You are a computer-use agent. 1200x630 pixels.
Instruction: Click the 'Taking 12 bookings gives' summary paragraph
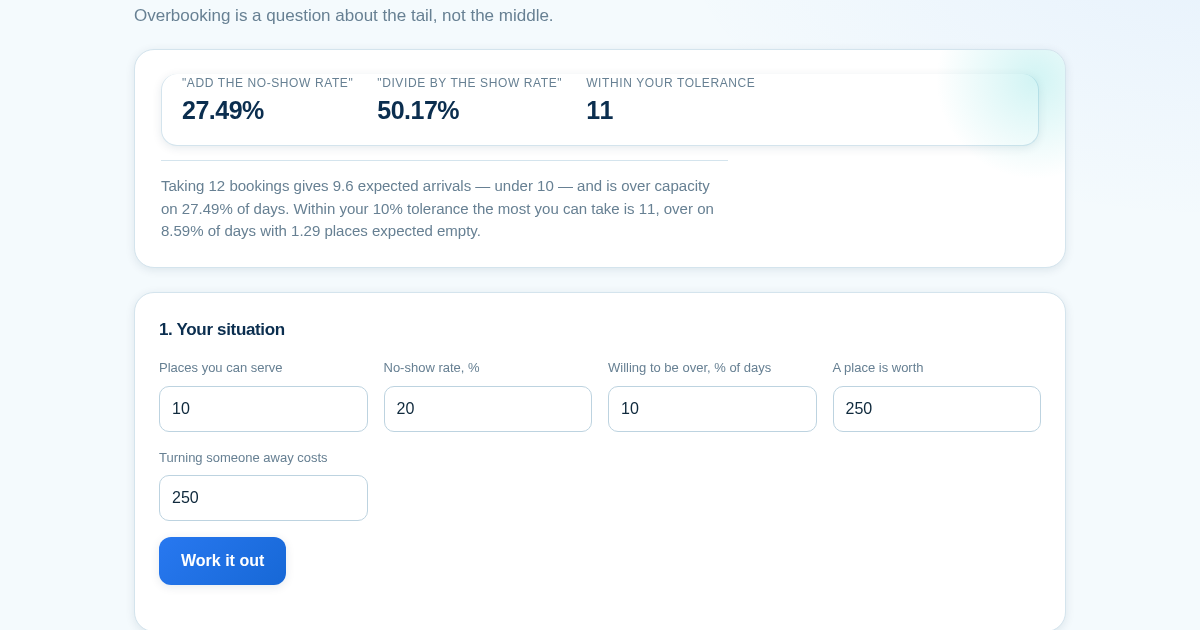(438, 208)
